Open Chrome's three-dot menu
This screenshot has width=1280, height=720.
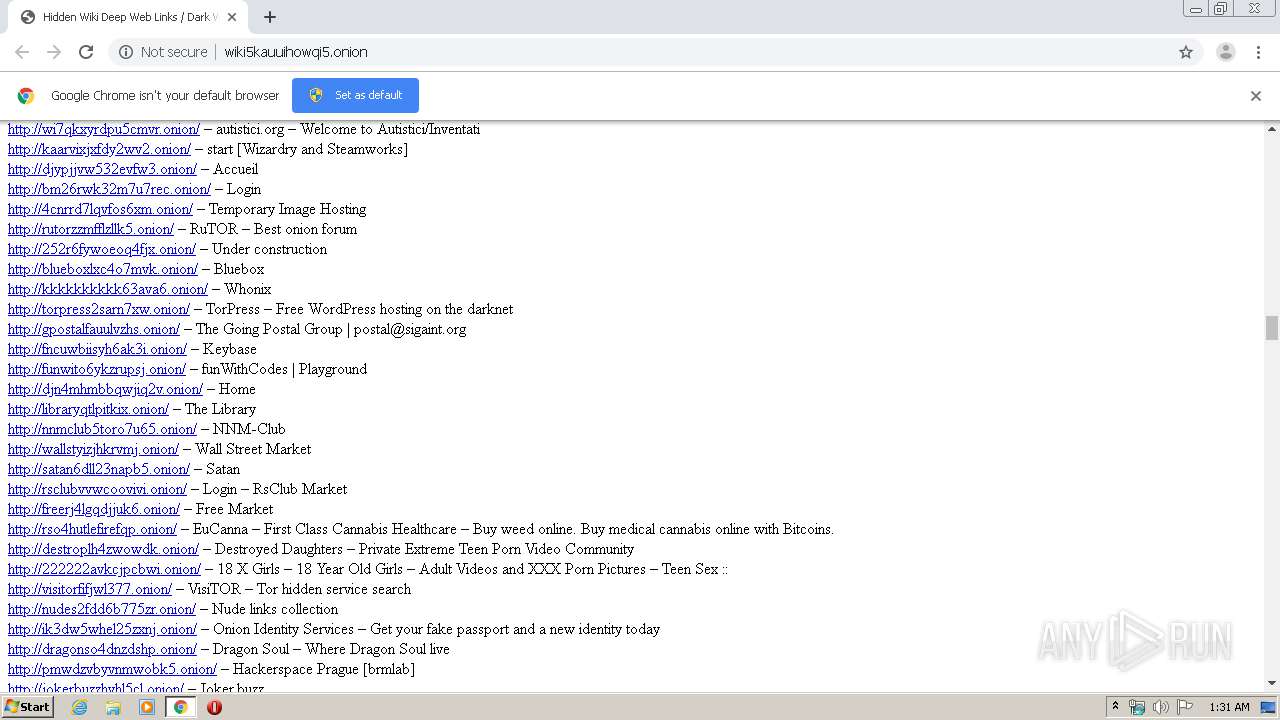tap(1258, 52)
